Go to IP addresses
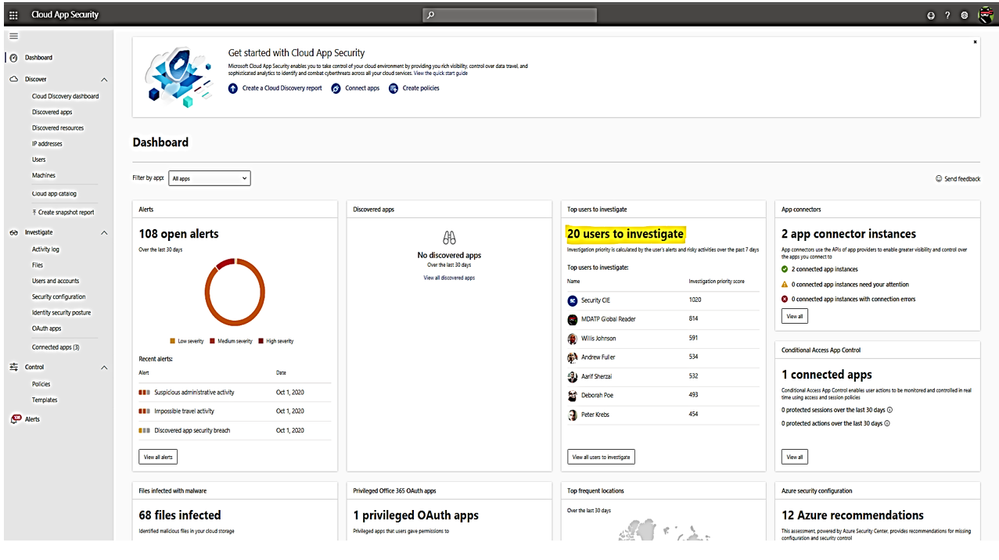The width and height of the screenshot is (999, 560). pos(47,144)
